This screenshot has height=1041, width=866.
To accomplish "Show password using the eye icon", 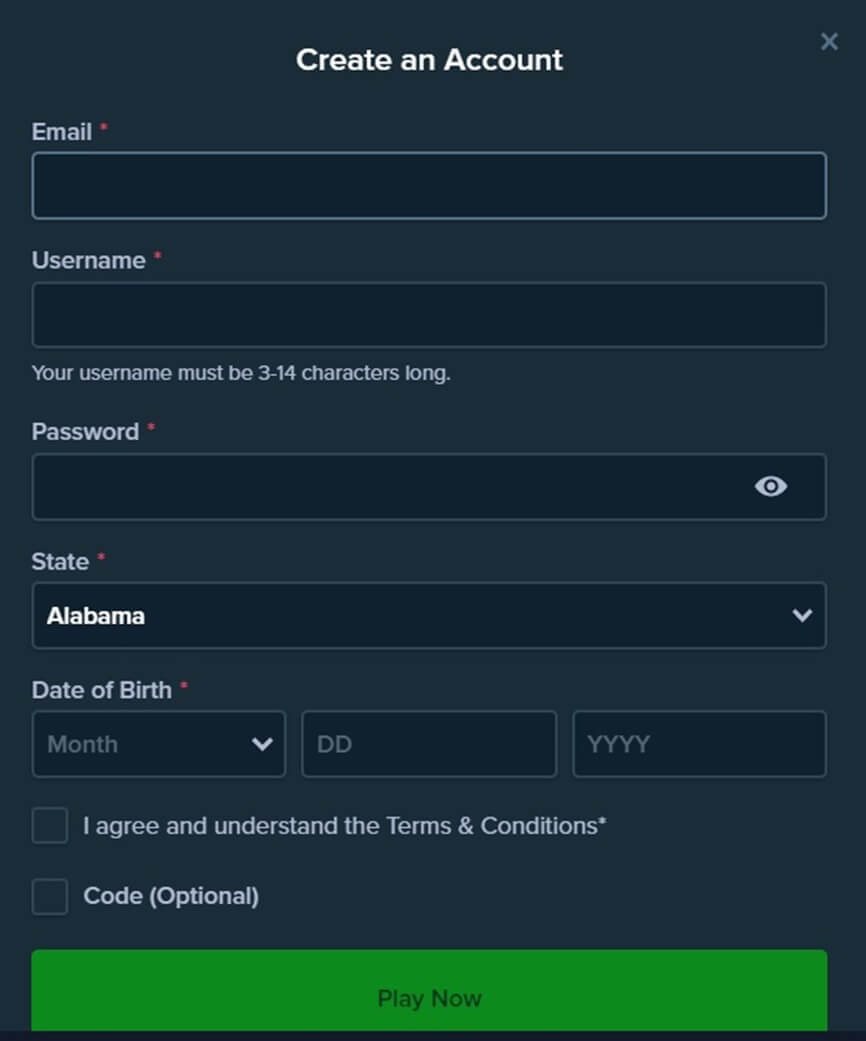I will pos(770,487).
